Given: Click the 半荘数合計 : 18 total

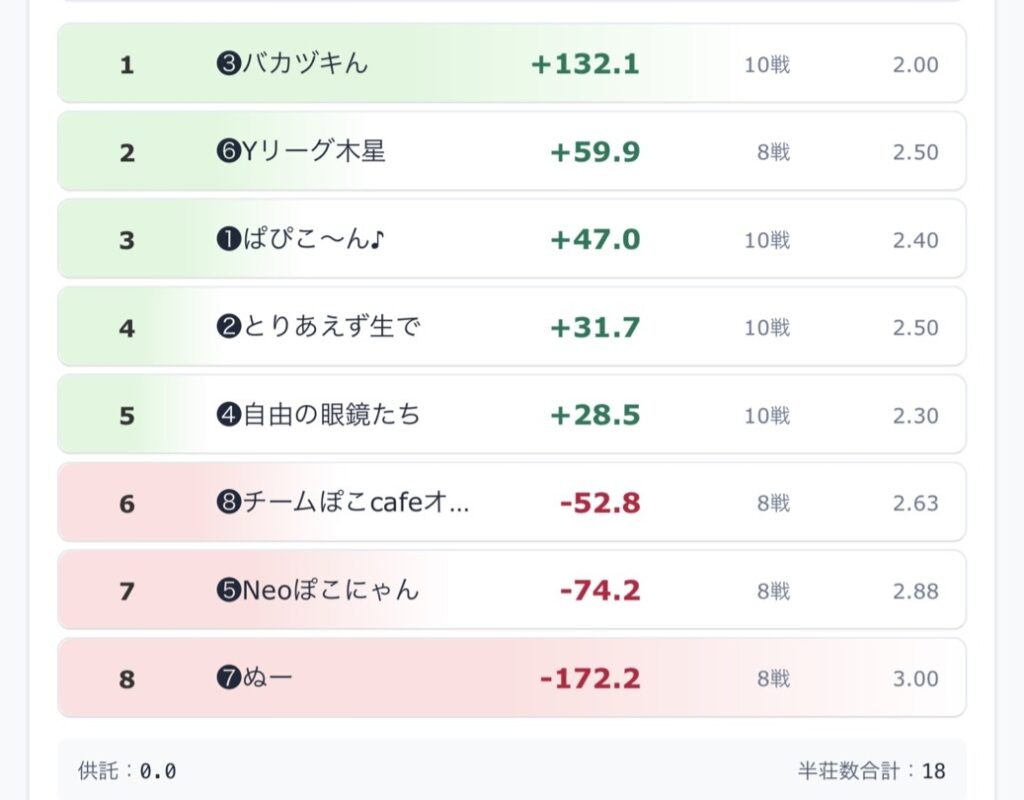Looking at the screenshot, I should [x=871, y=771].
